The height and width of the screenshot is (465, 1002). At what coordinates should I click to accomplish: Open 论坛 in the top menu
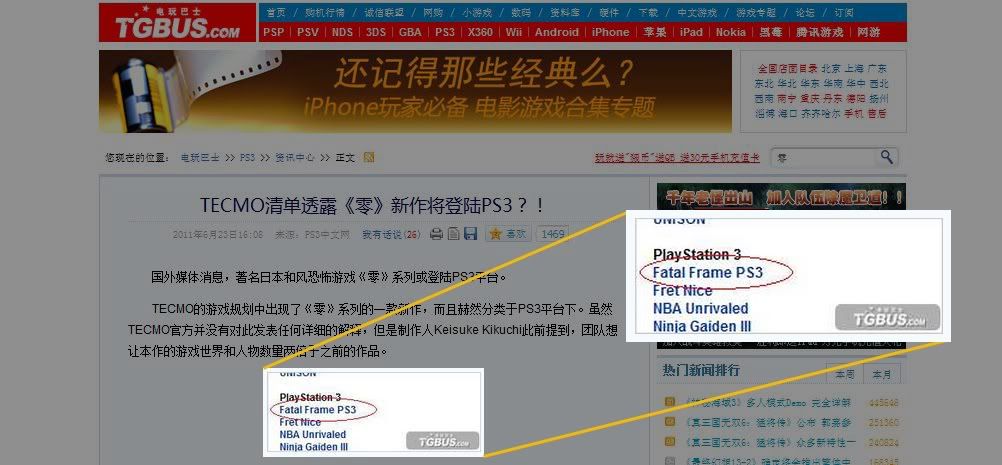(805, 13)
